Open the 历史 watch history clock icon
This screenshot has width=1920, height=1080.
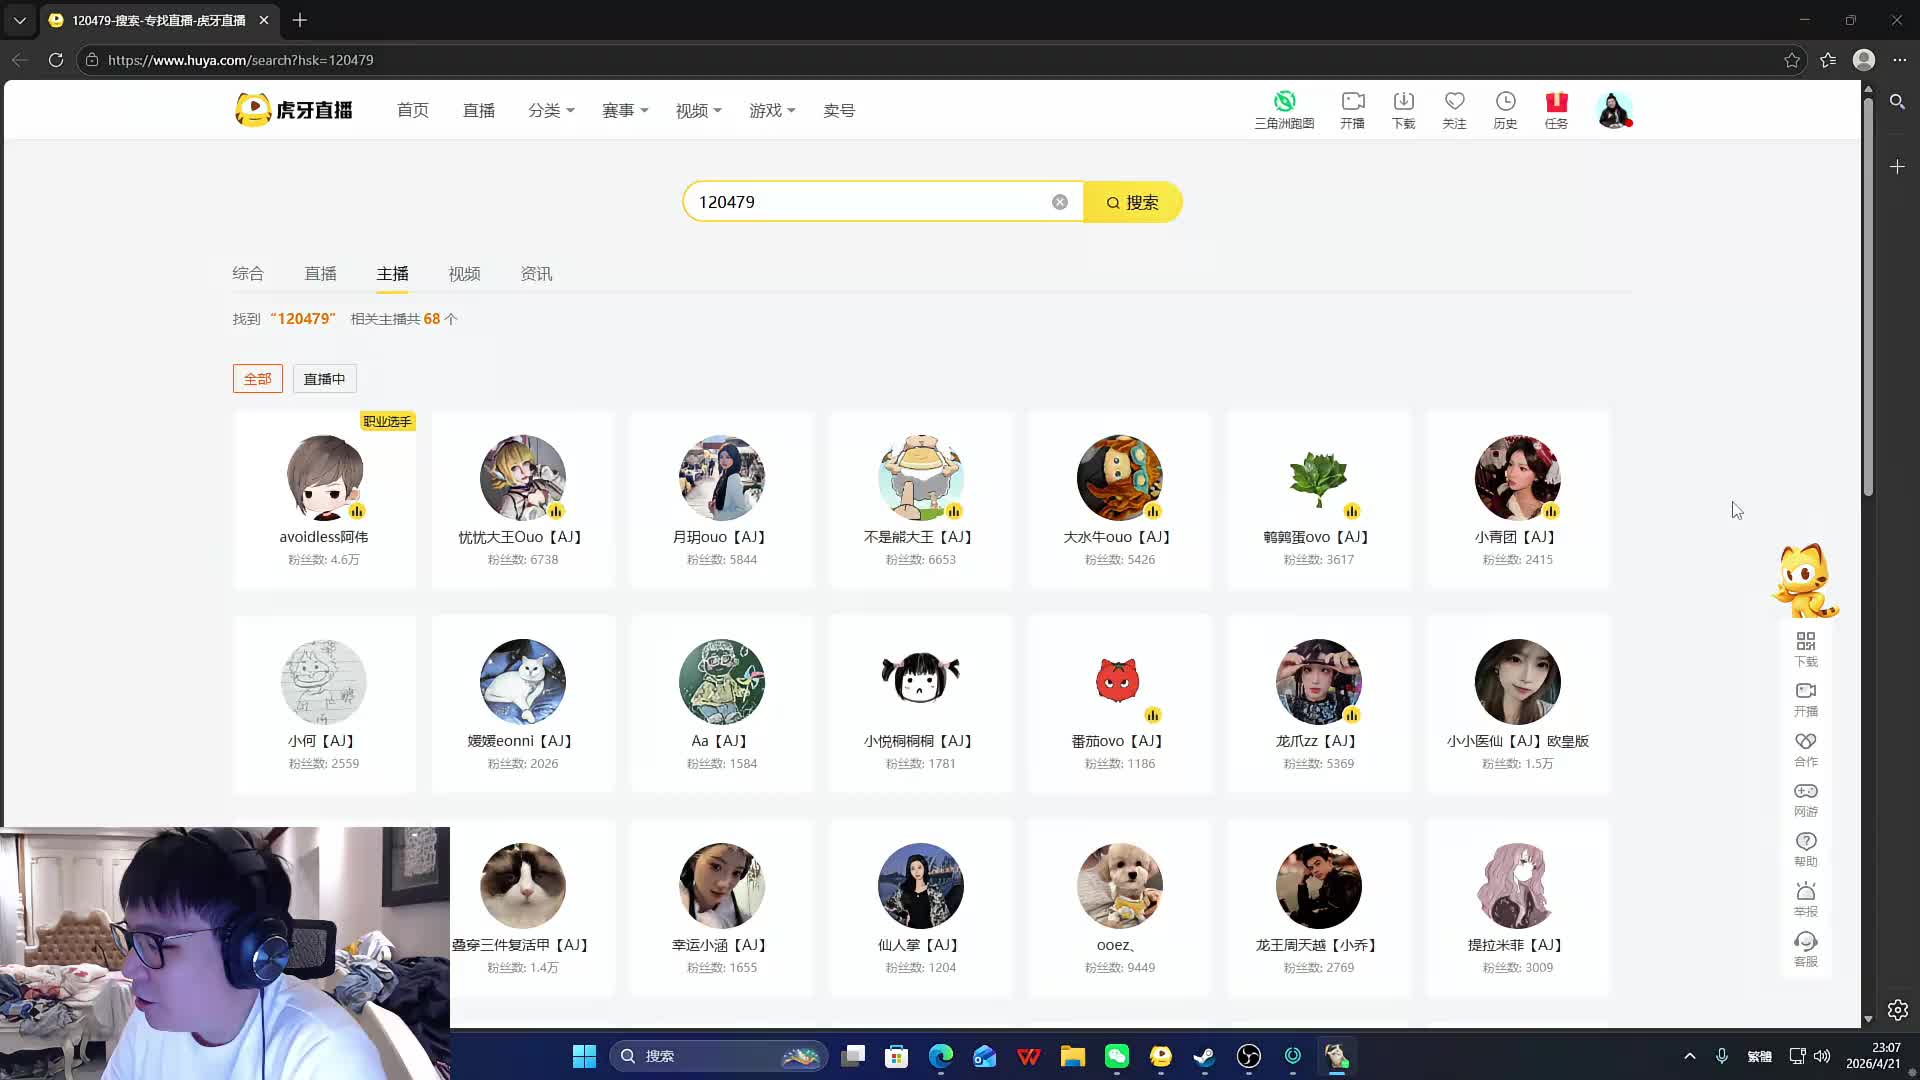[1505, 109]
